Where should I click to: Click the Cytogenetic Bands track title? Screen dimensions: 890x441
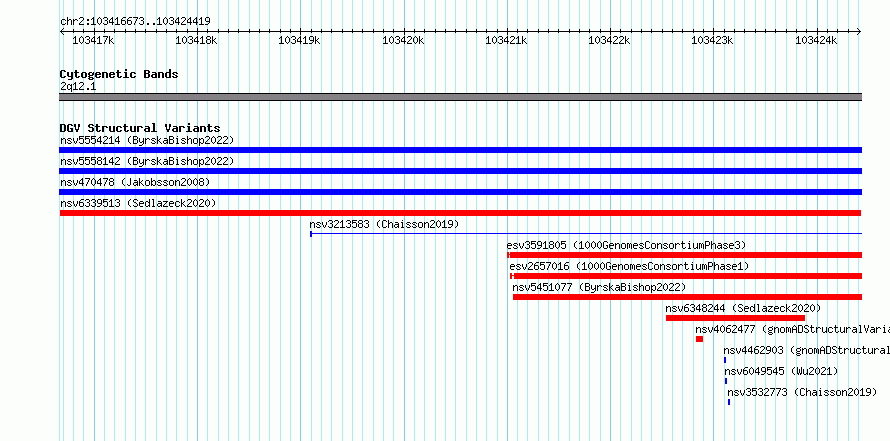119,74
